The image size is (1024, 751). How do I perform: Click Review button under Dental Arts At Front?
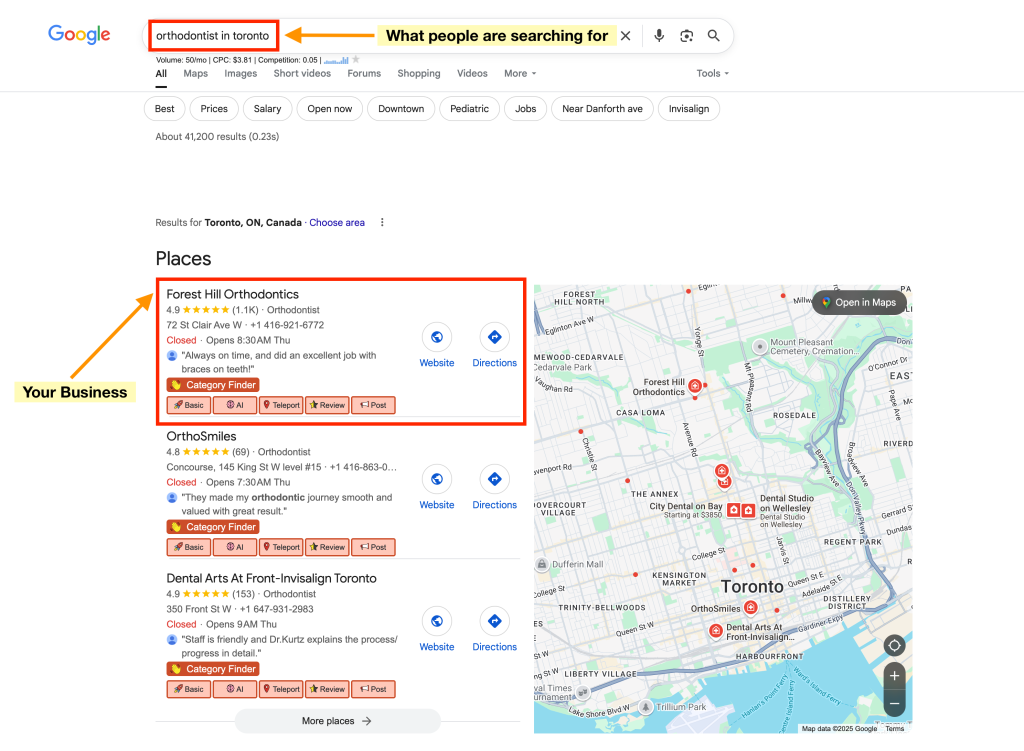click(x=327, y=689)
